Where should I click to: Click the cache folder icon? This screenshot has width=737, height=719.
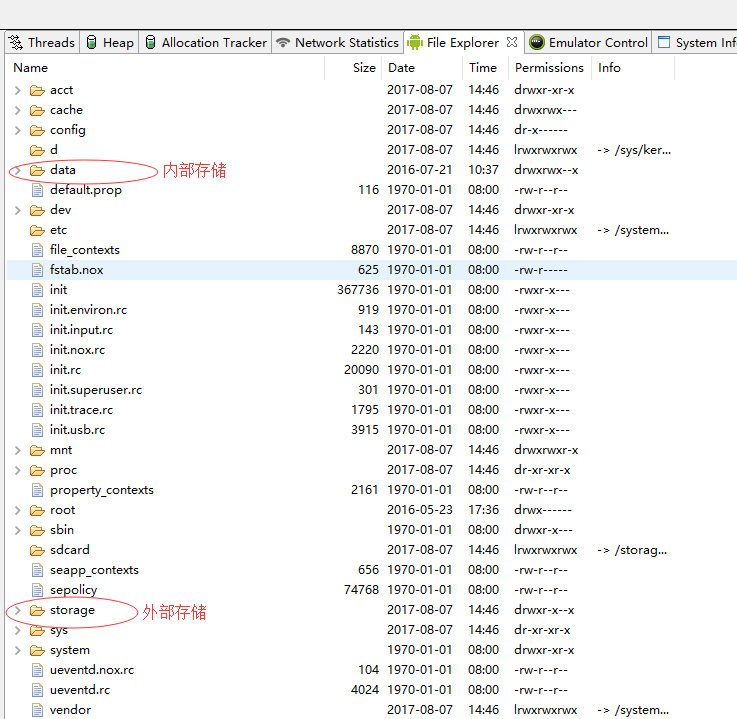point(37,110)
